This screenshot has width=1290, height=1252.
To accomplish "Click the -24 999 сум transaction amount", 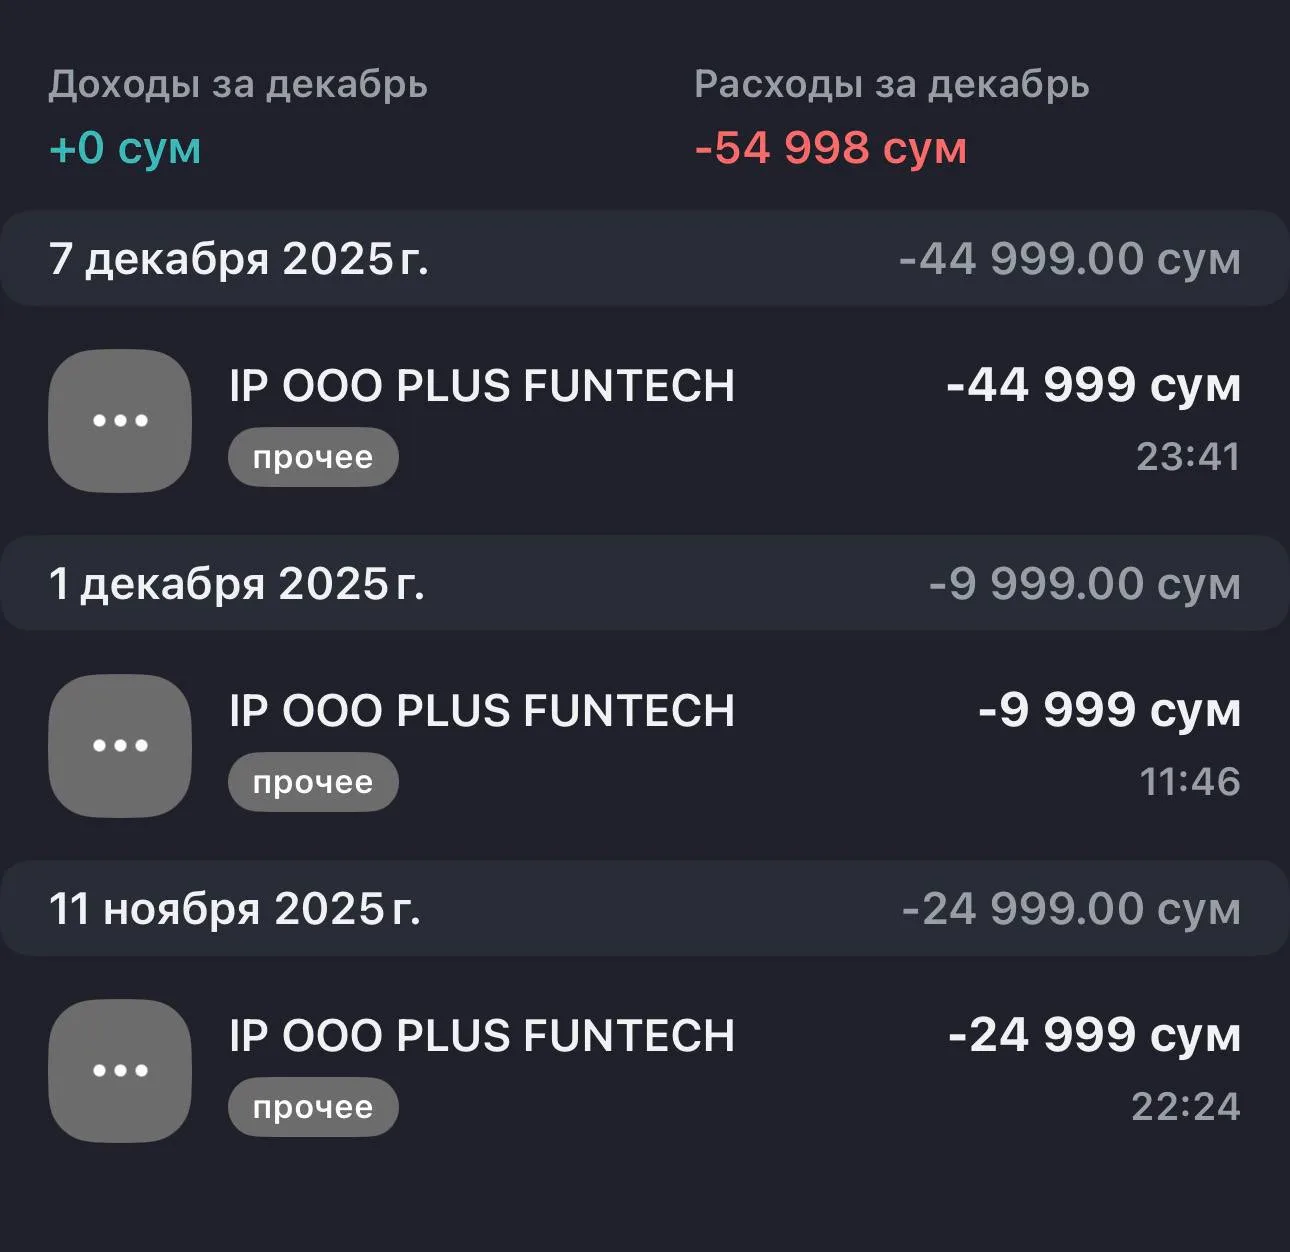I will click(x=1094, y=1035).
